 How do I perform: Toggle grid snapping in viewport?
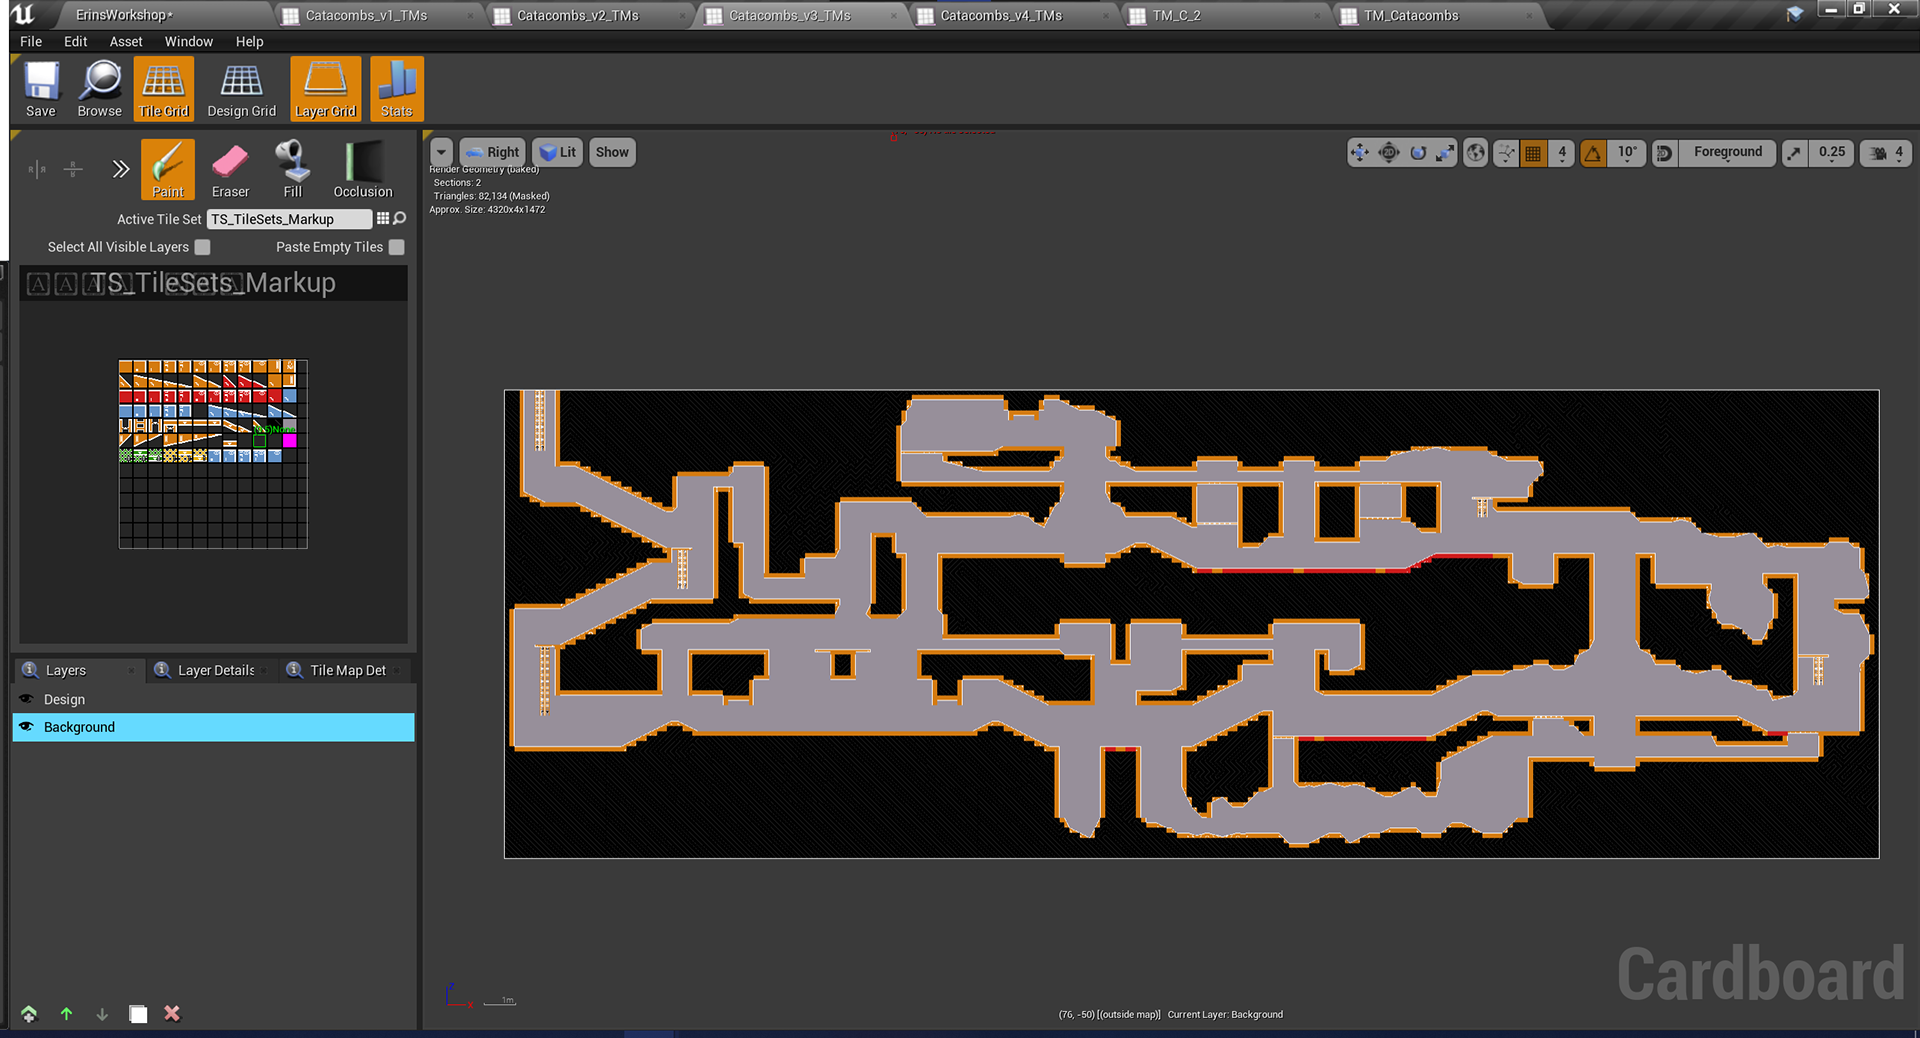(1533, 153)
